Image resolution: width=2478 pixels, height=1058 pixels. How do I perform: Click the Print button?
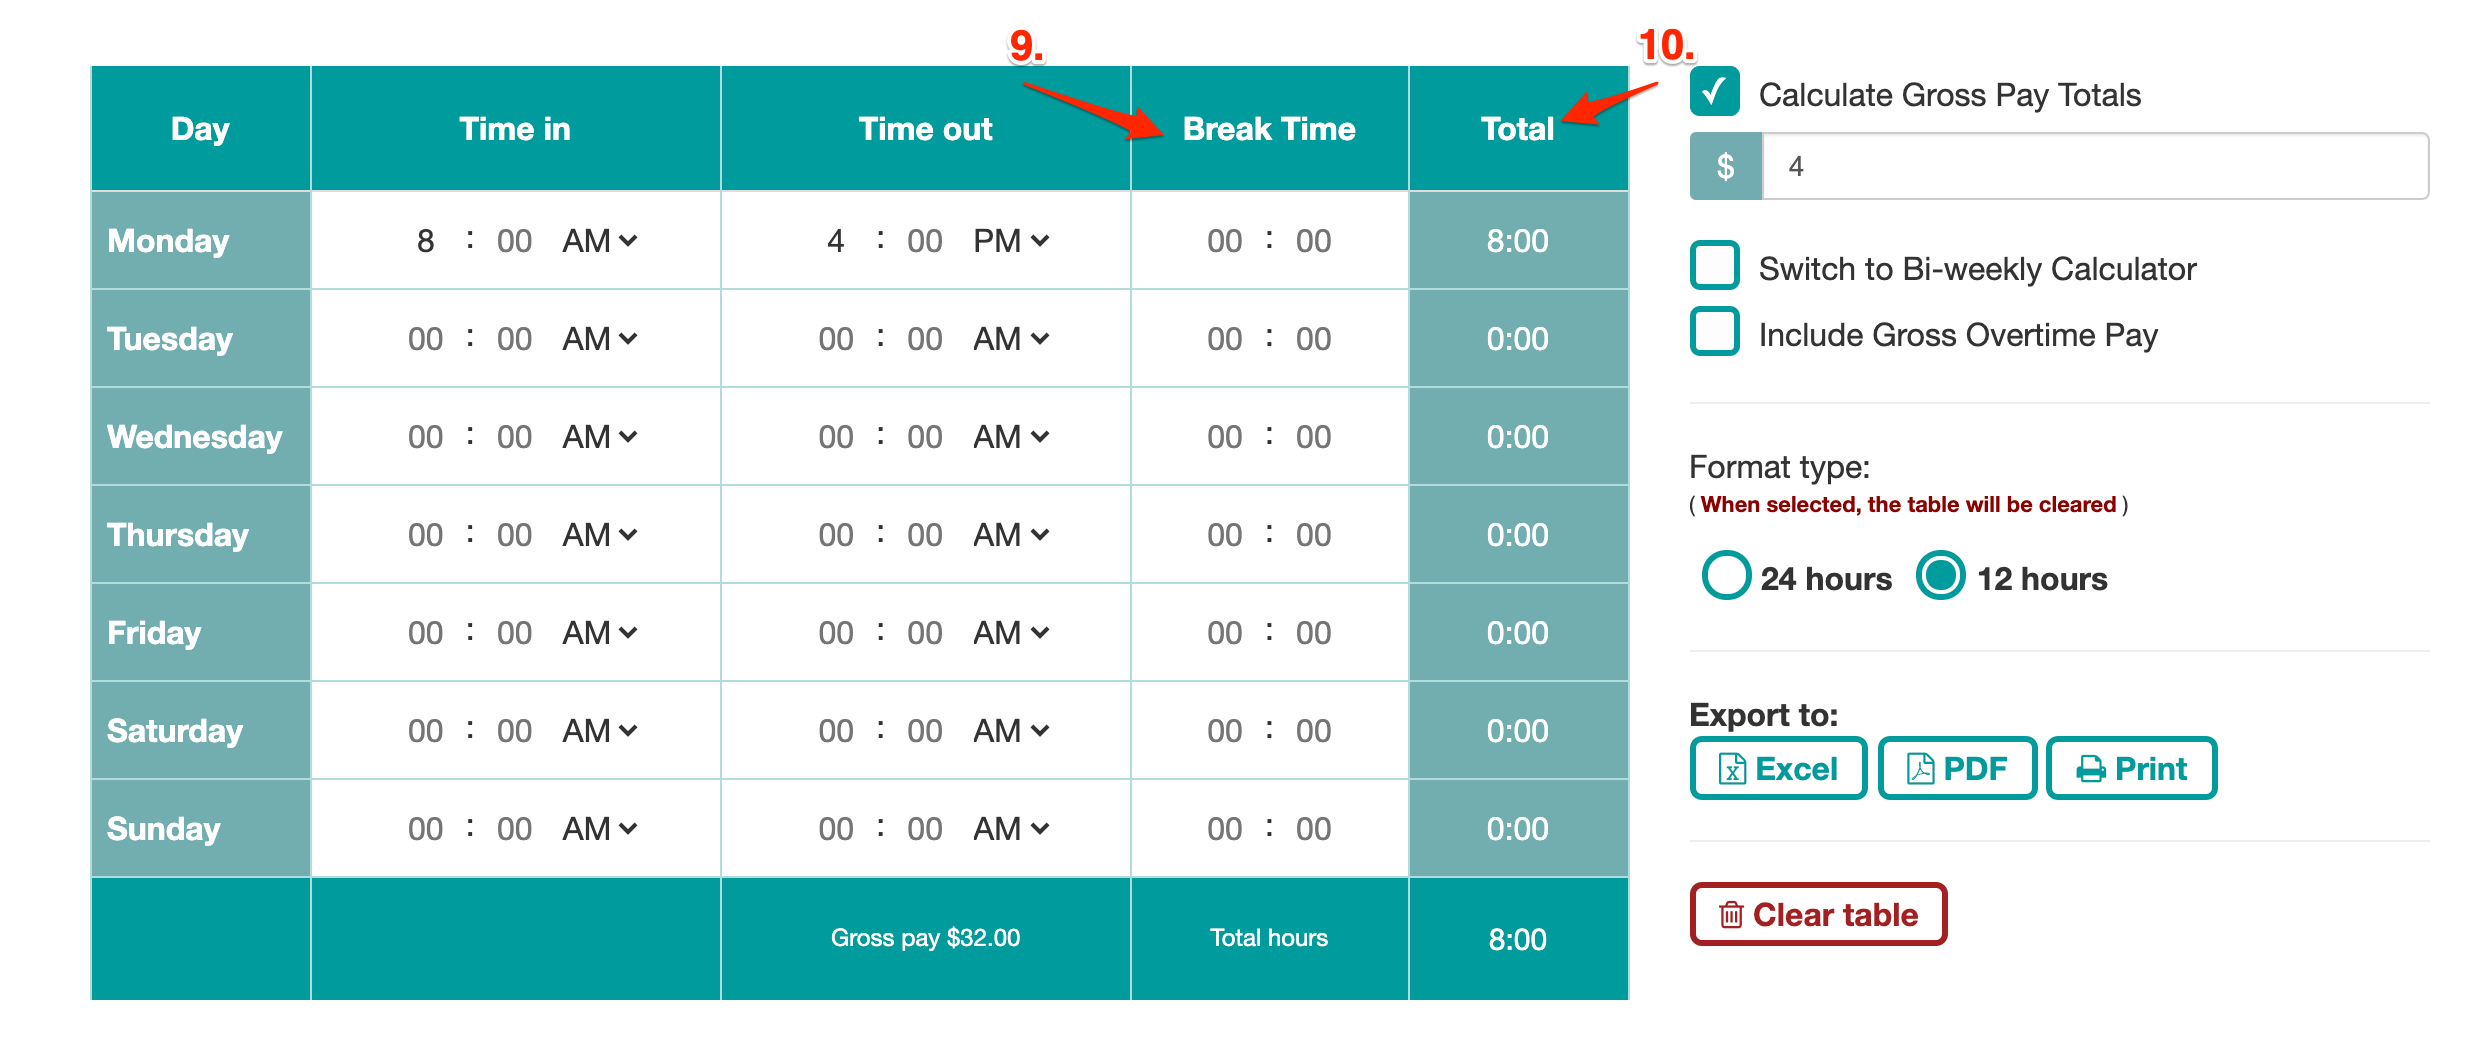pos(2131,768)
